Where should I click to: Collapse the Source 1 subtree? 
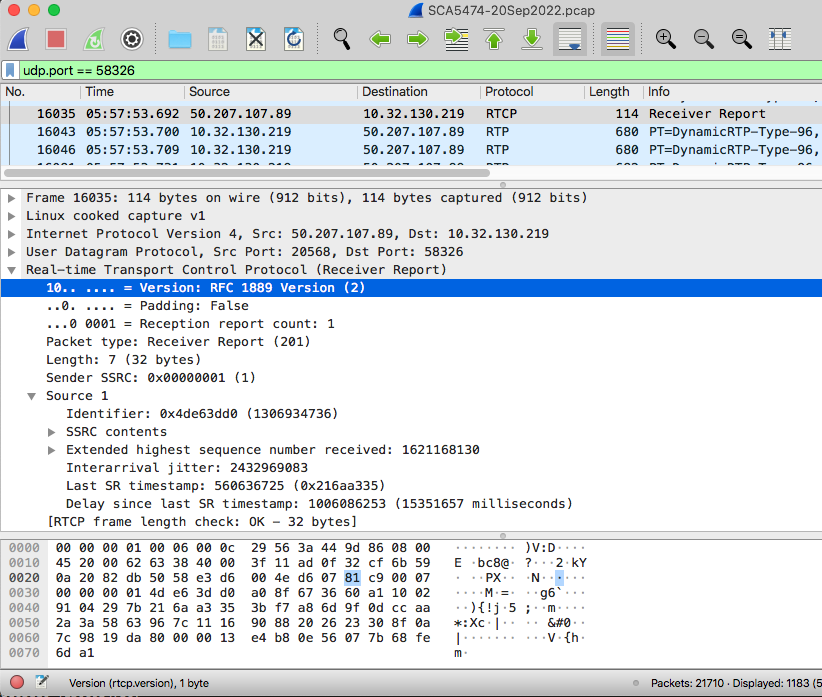click(x=31, y=394)
